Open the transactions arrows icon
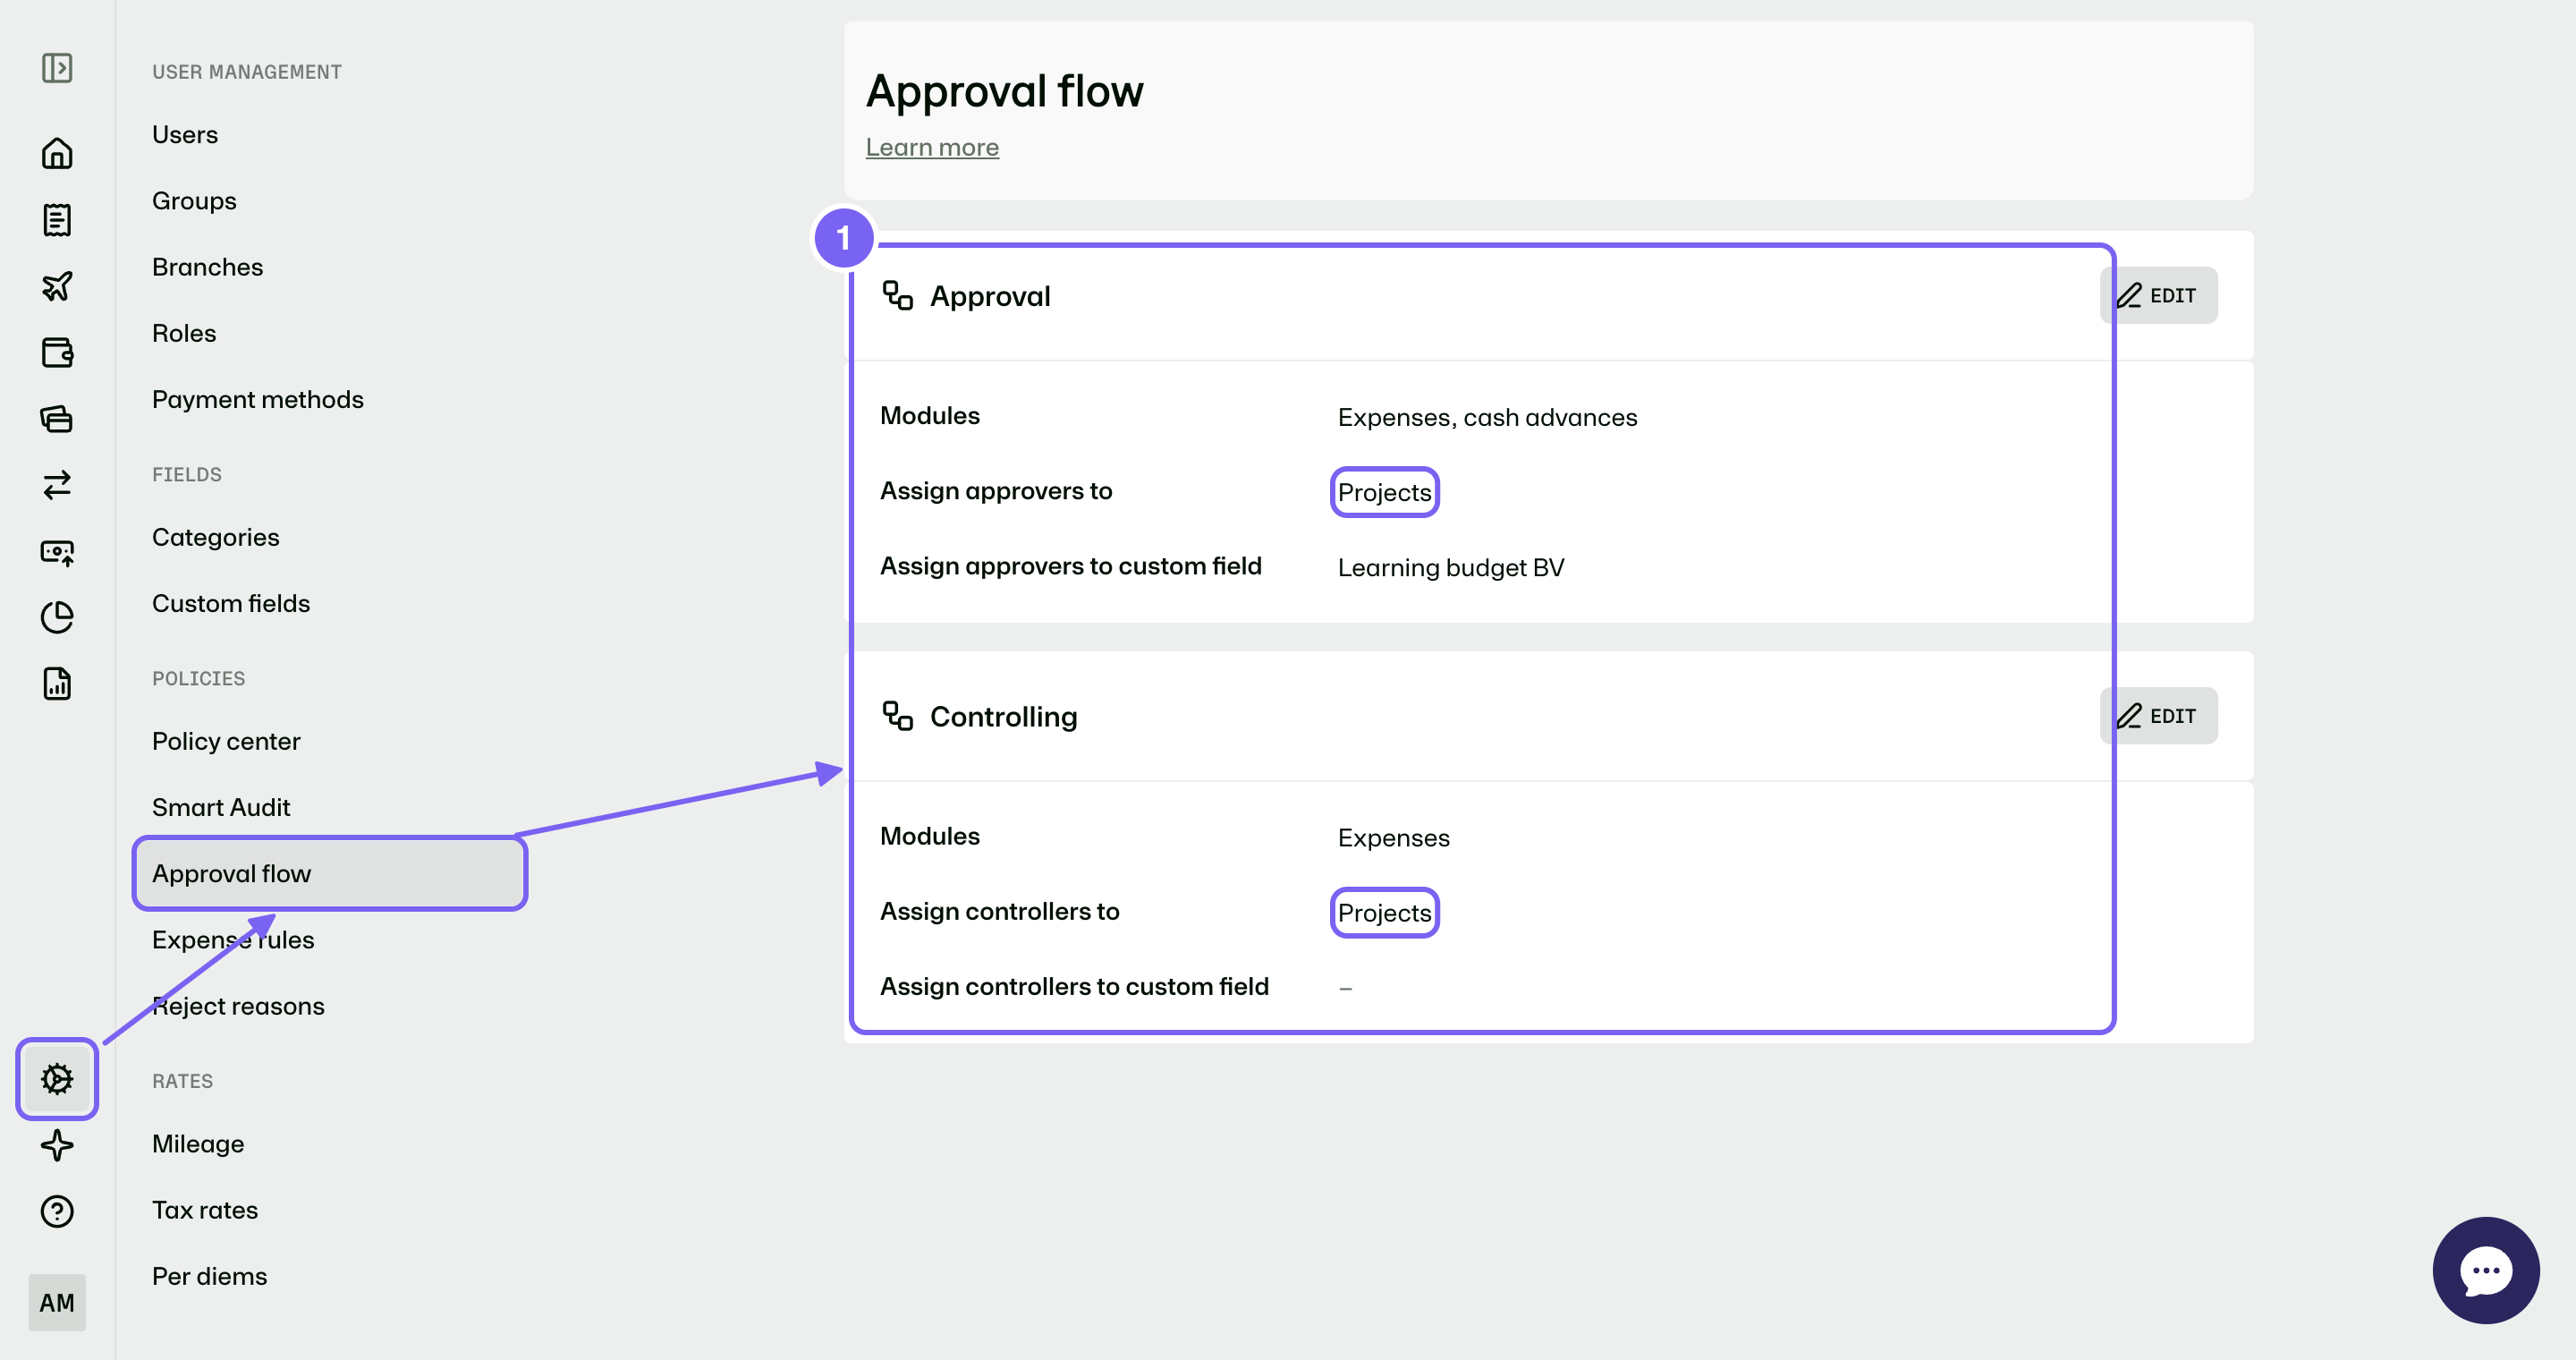 click(x=57, y=485)
